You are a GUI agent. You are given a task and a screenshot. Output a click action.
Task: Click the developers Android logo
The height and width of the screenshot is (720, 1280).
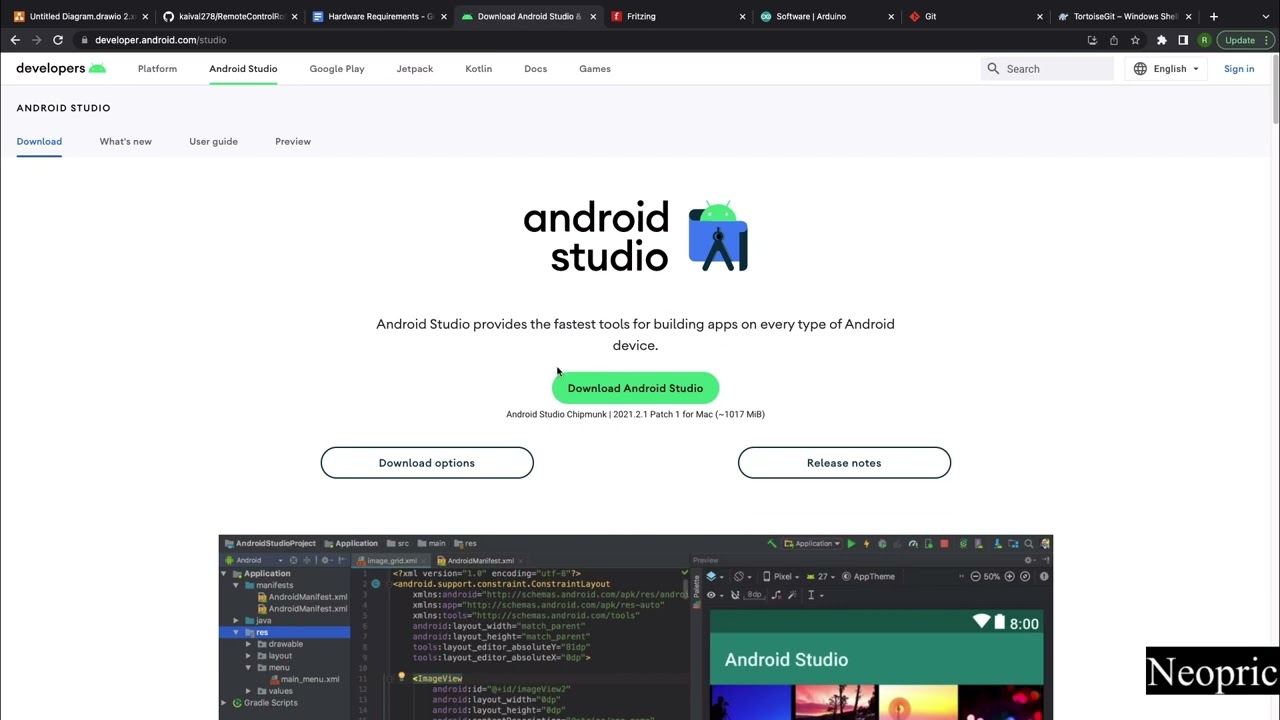[61, 68]
